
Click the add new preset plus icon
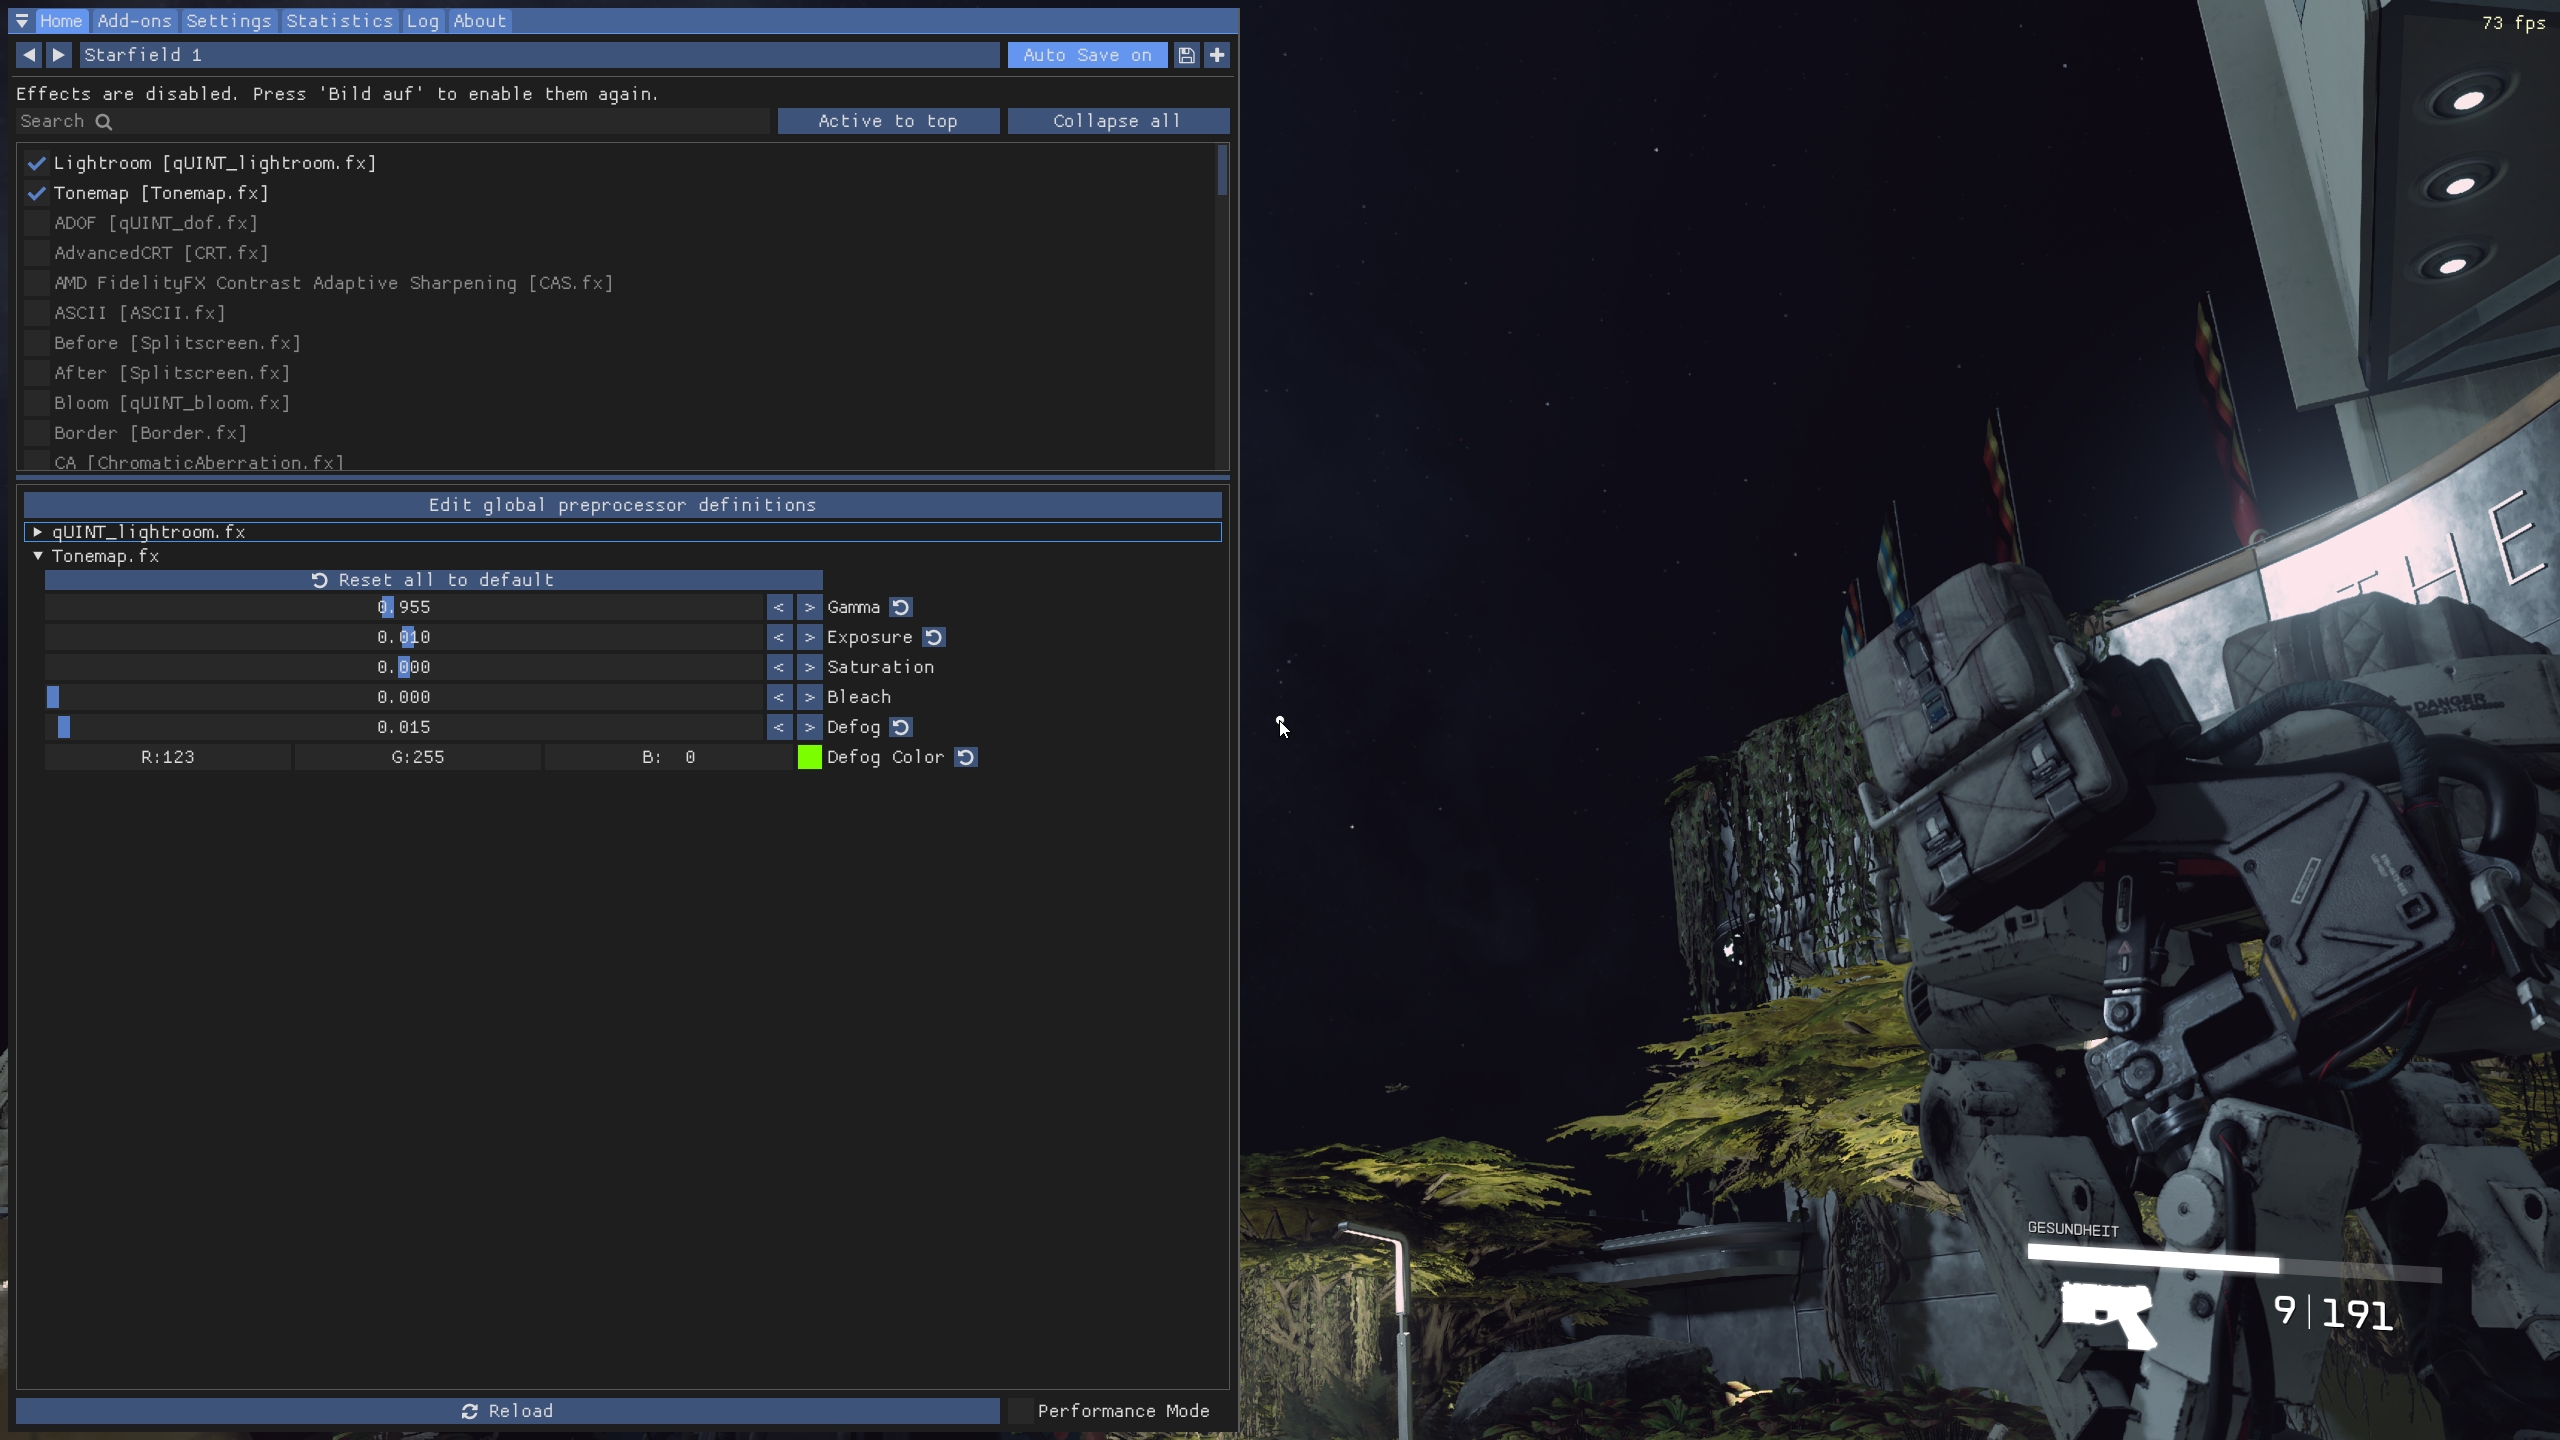(x=1217, y=55)
